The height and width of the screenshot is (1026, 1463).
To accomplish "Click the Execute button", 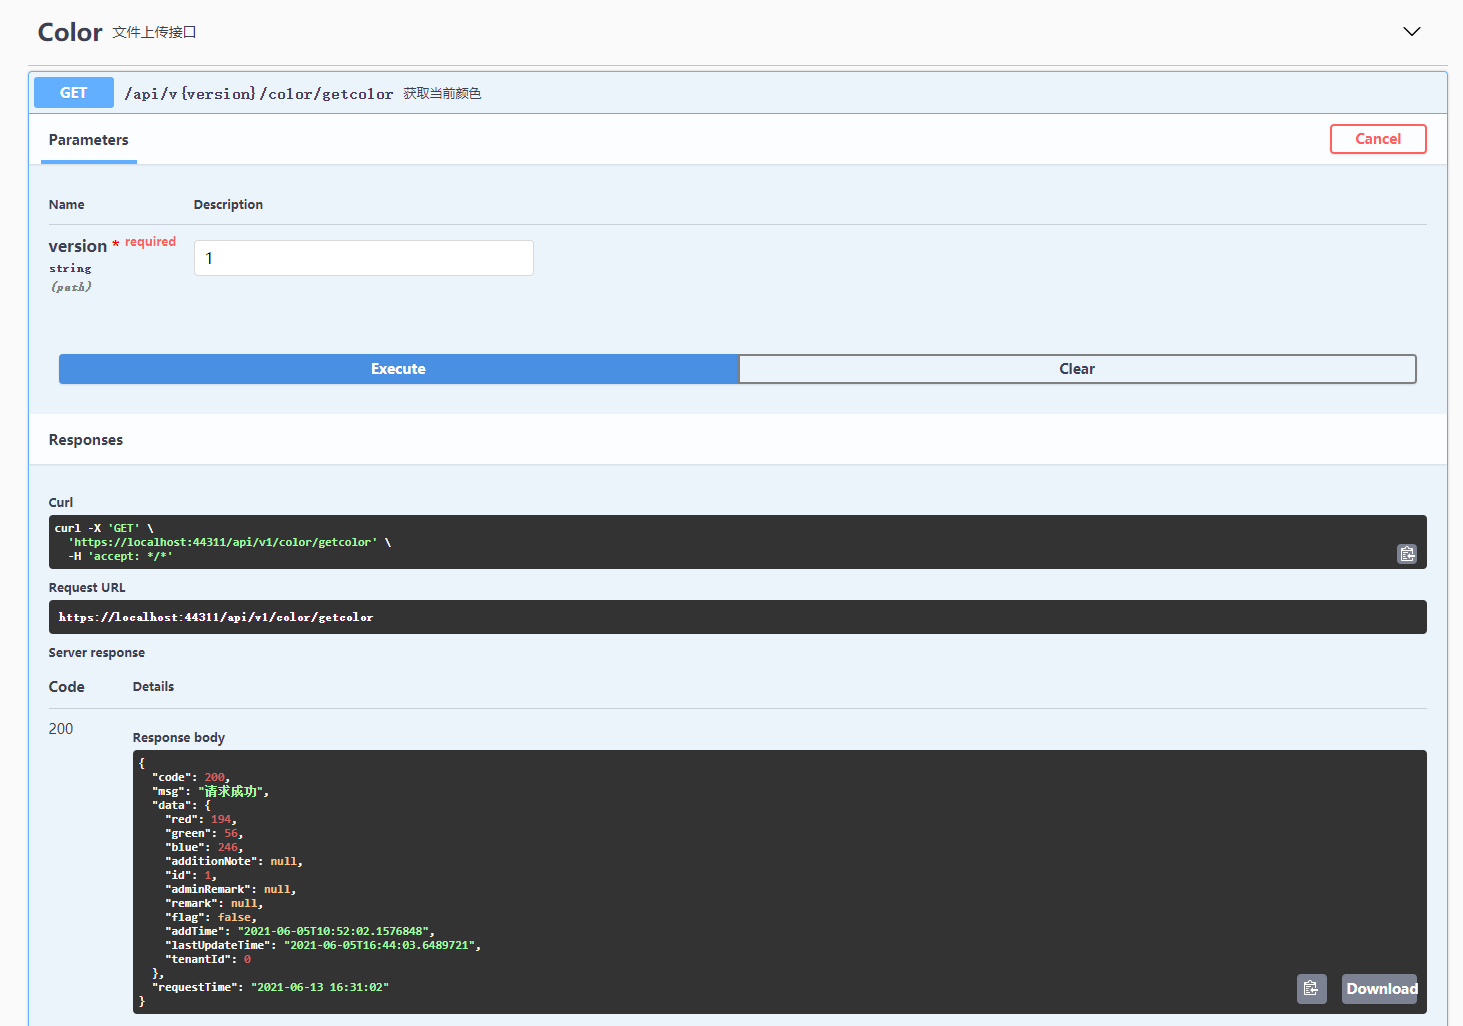I will click(x=398, y=369).
